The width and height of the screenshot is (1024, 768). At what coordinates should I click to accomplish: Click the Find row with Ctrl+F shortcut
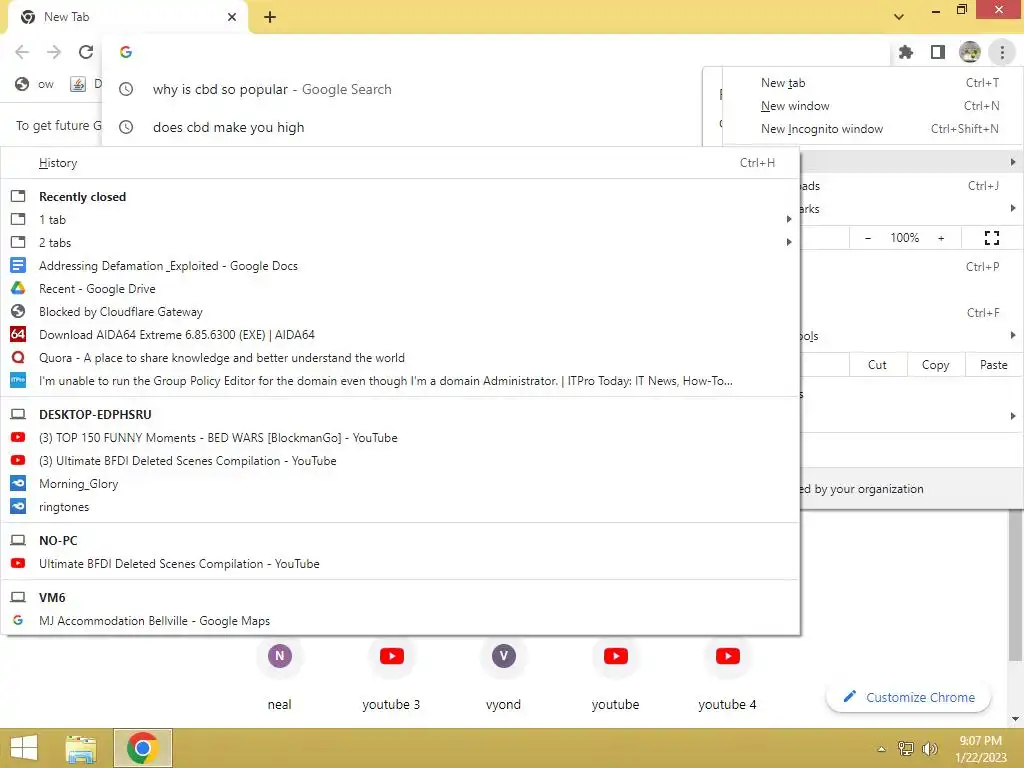[912, 312]
